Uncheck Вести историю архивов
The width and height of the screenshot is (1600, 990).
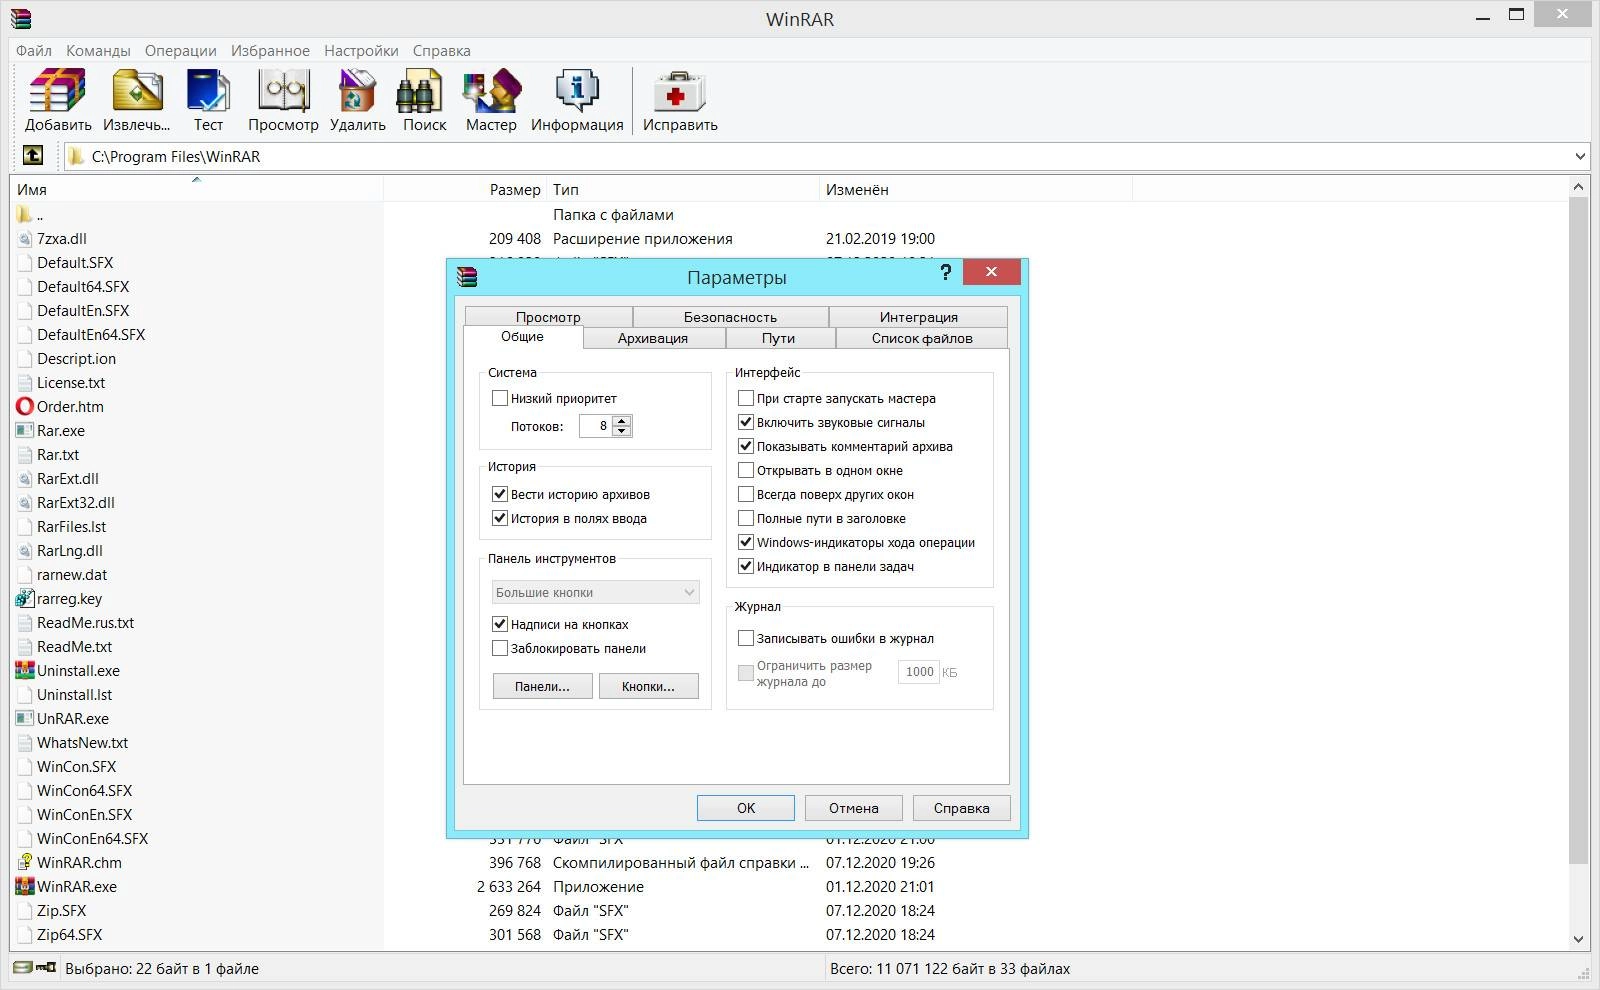coord(500,494)
